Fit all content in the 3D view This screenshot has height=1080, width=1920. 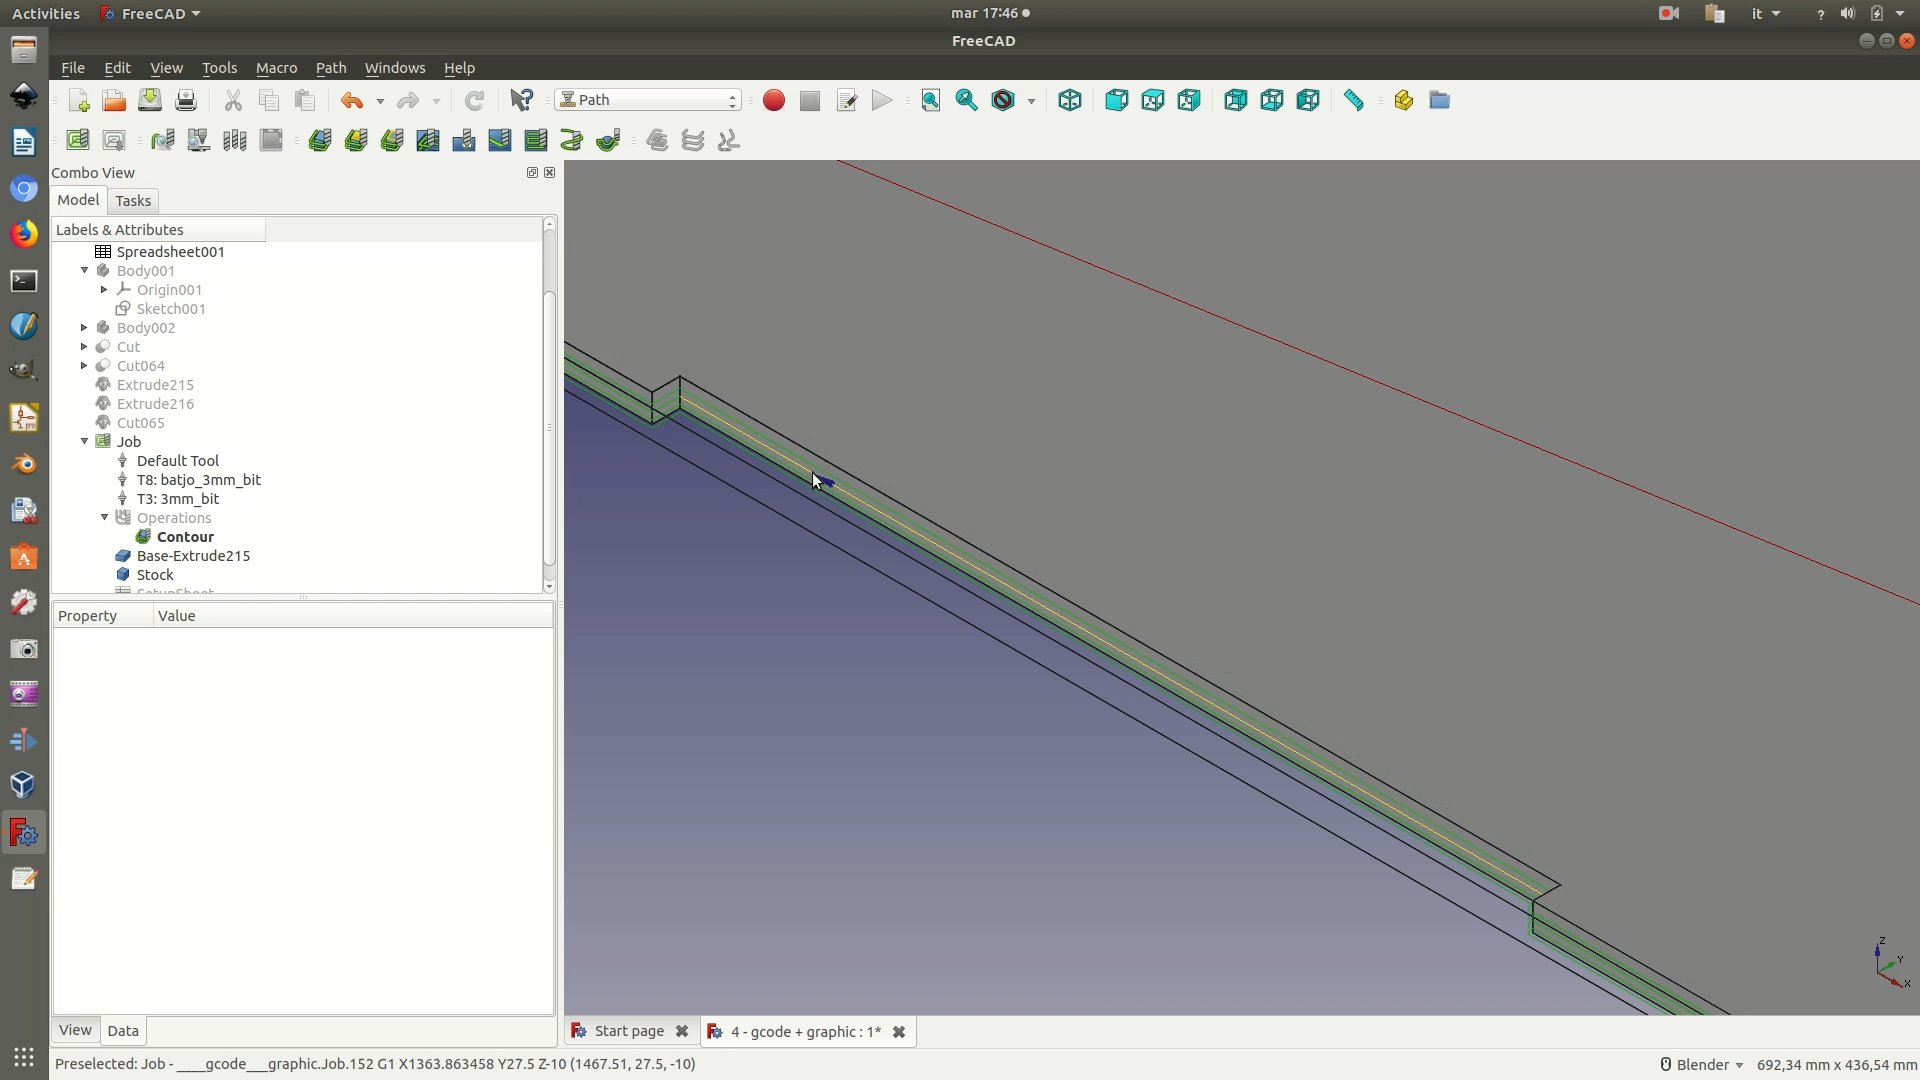coord(931,100)
